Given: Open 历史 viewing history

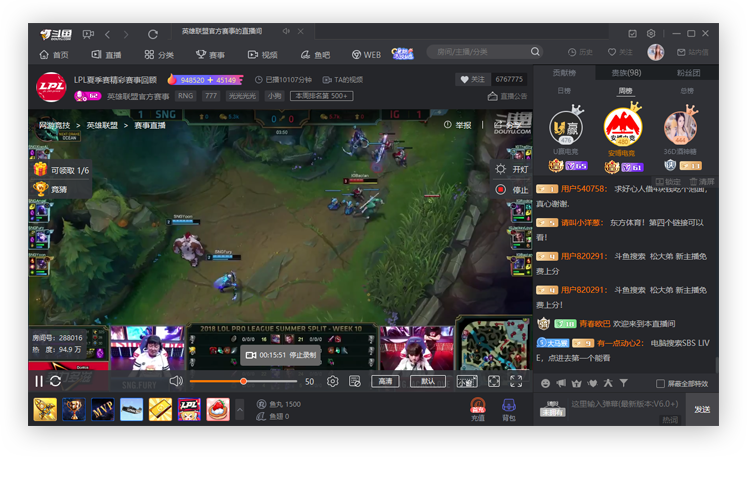Looking at the screenshot, I should tap(580, 52).
